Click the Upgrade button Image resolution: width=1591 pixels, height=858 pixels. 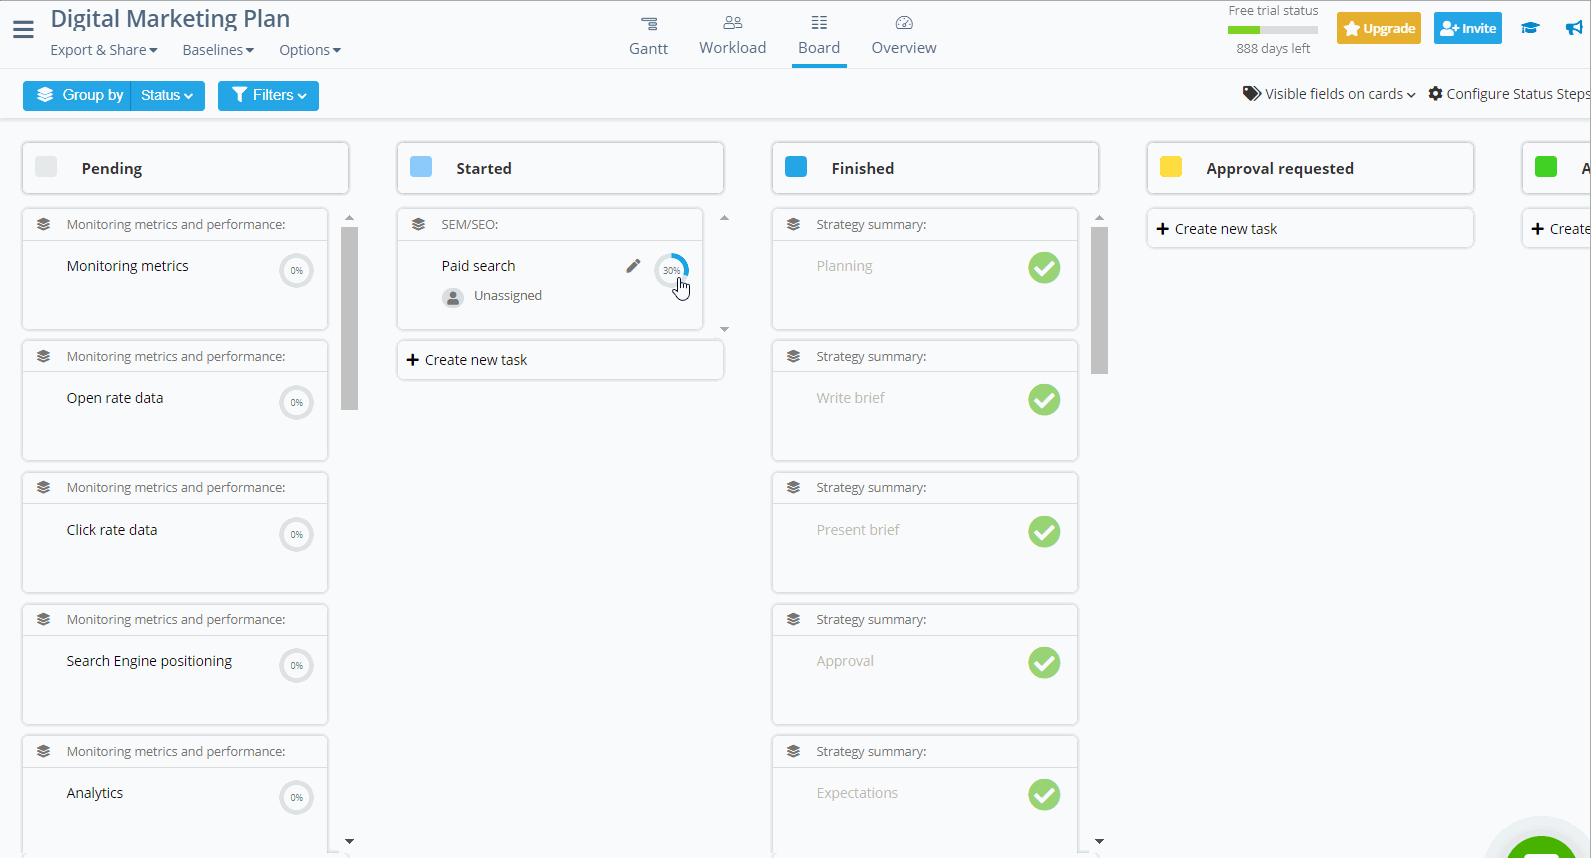(1379, 28)
